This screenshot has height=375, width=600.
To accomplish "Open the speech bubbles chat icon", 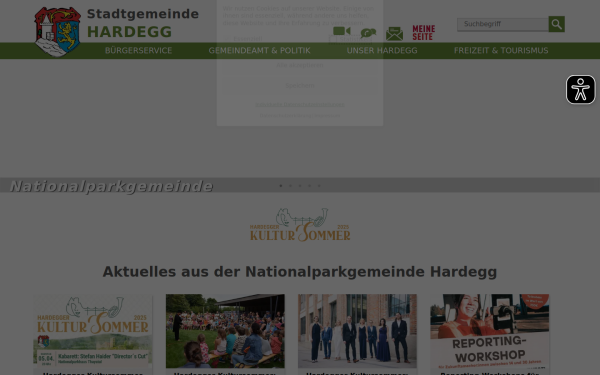I will pos(368,34).
